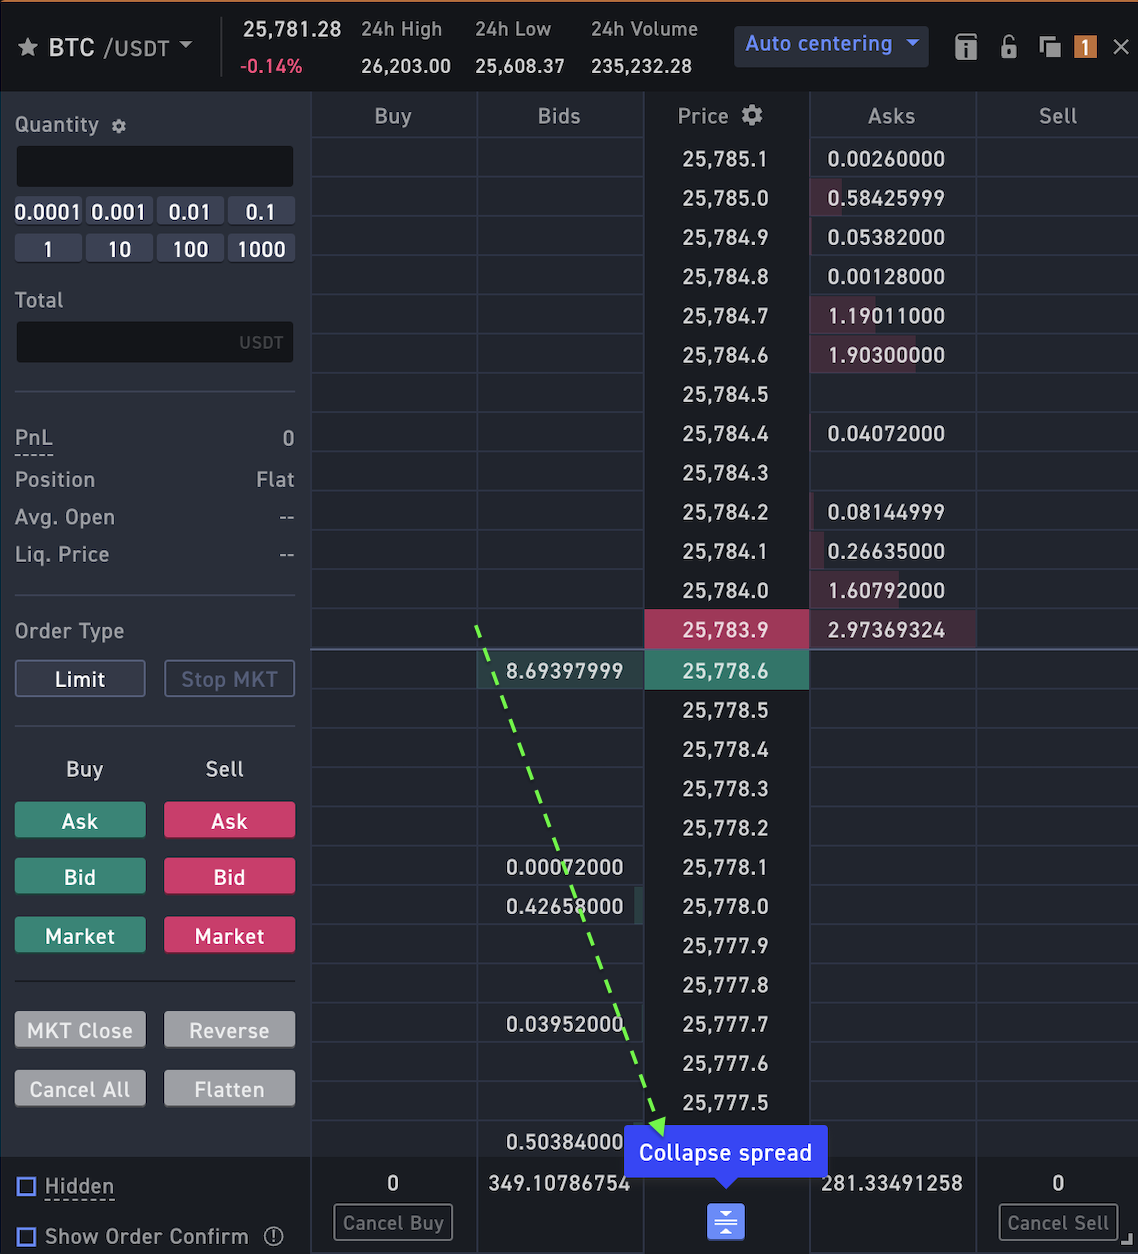
Task: Open the Quantity settings gear
Action: pos(119,126)
